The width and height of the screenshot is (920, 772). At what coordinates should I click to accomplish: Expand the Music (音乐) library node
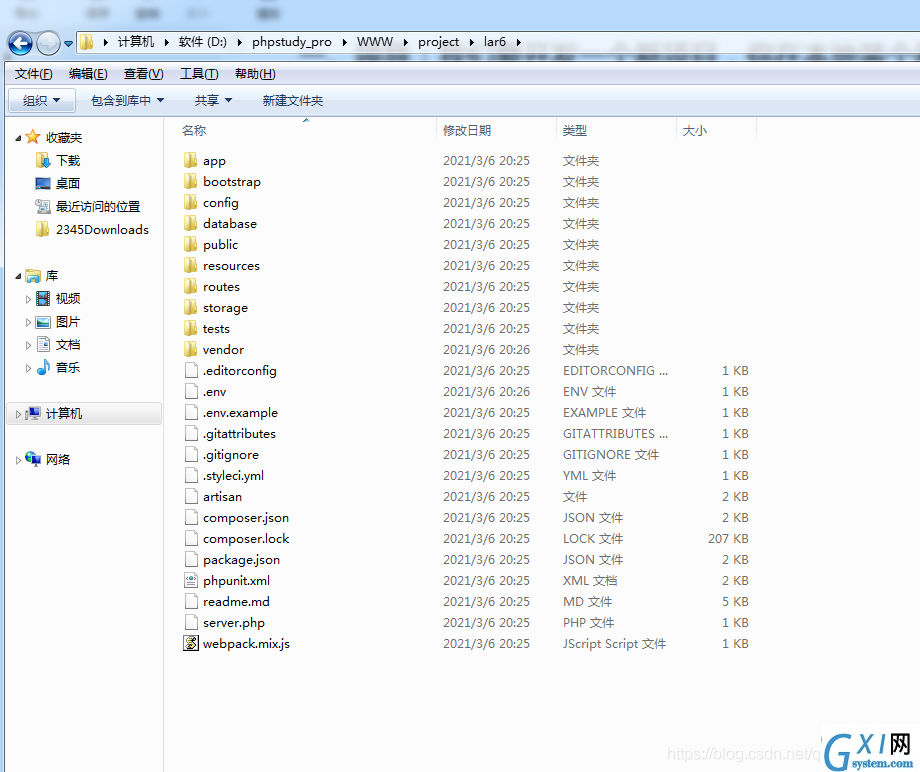coord(28,368)
